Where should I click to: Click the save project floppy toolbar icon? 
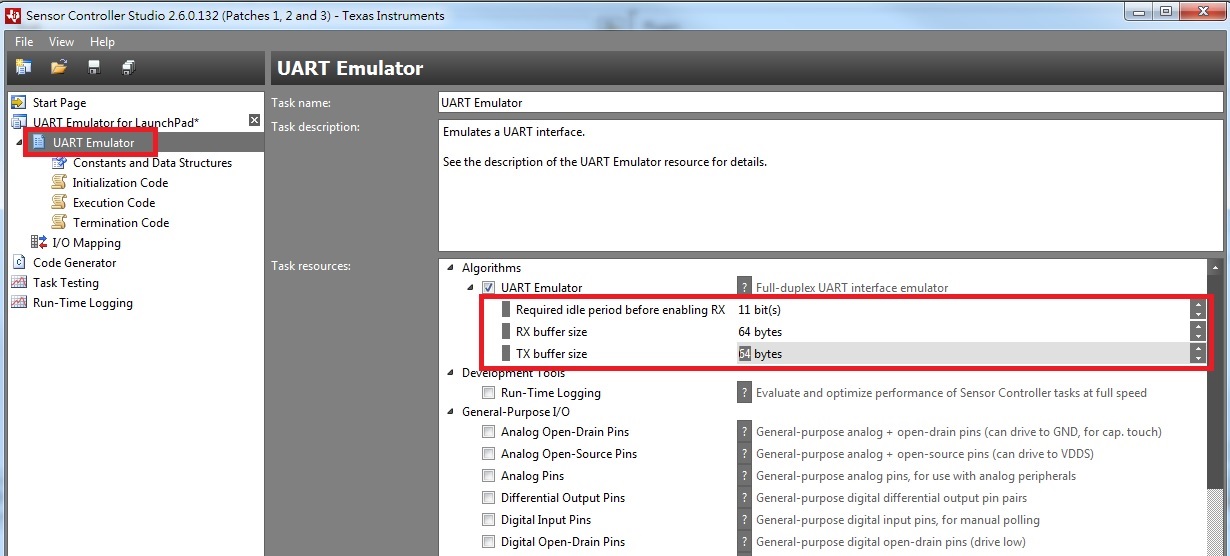point(94,67)
